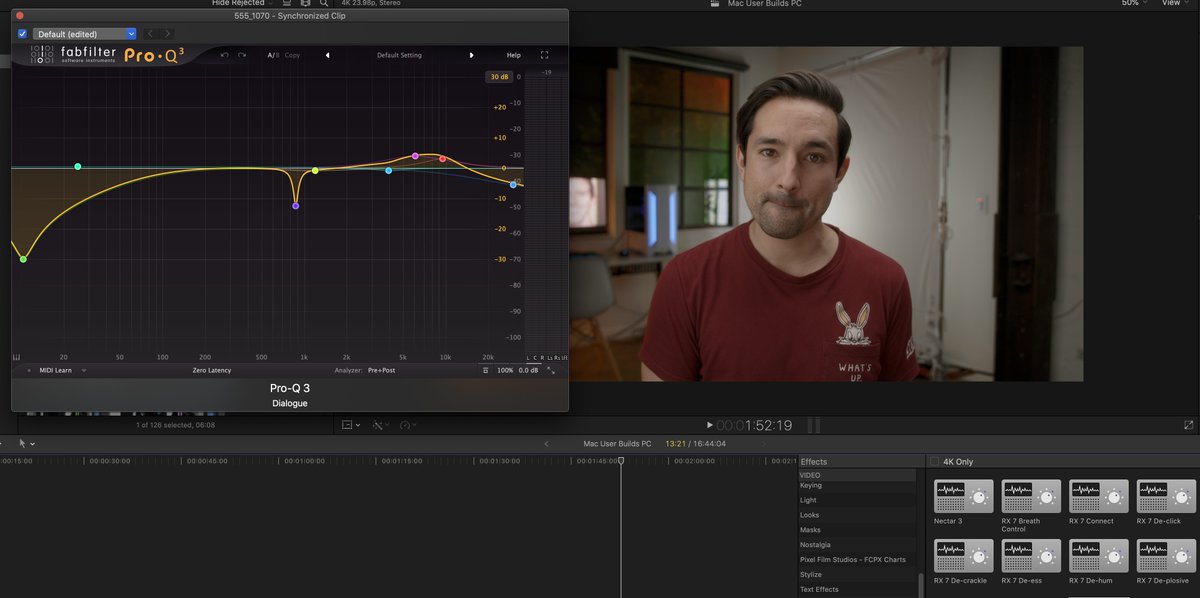Click the 00:01:52:19 viewer timecode display

click(754, 425)
